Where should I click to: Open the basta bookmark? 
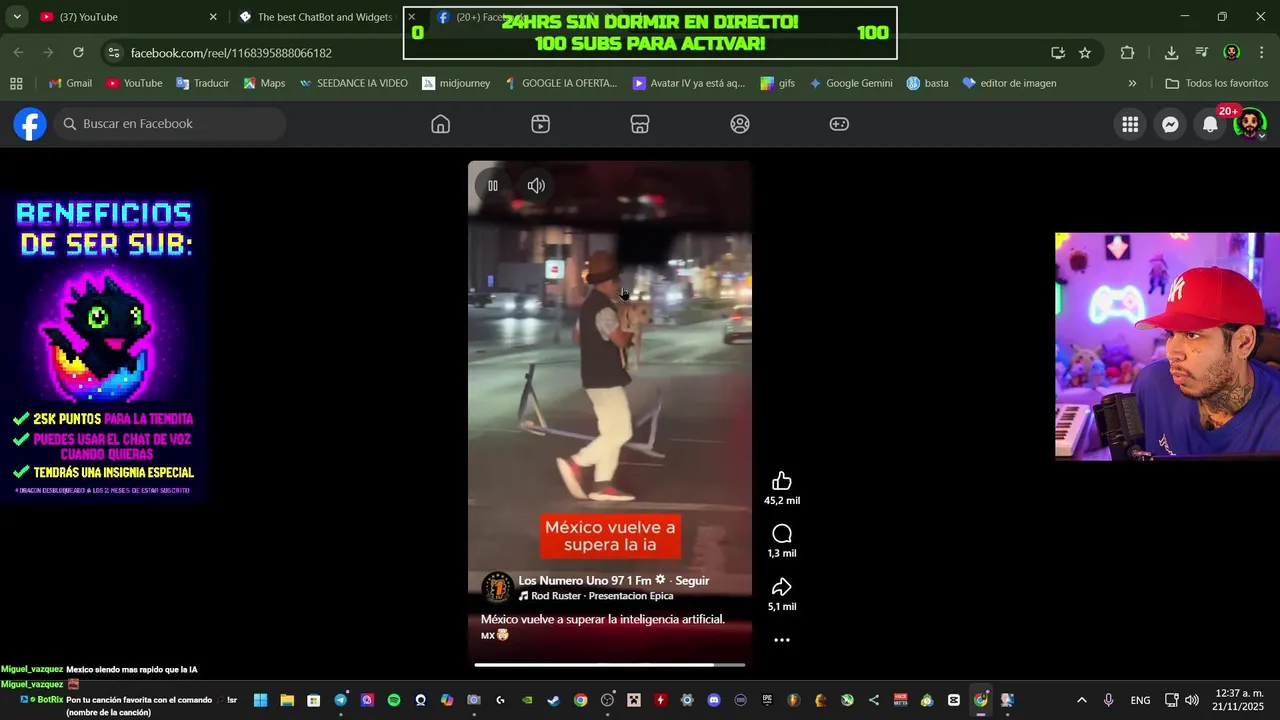coord(927,83)
